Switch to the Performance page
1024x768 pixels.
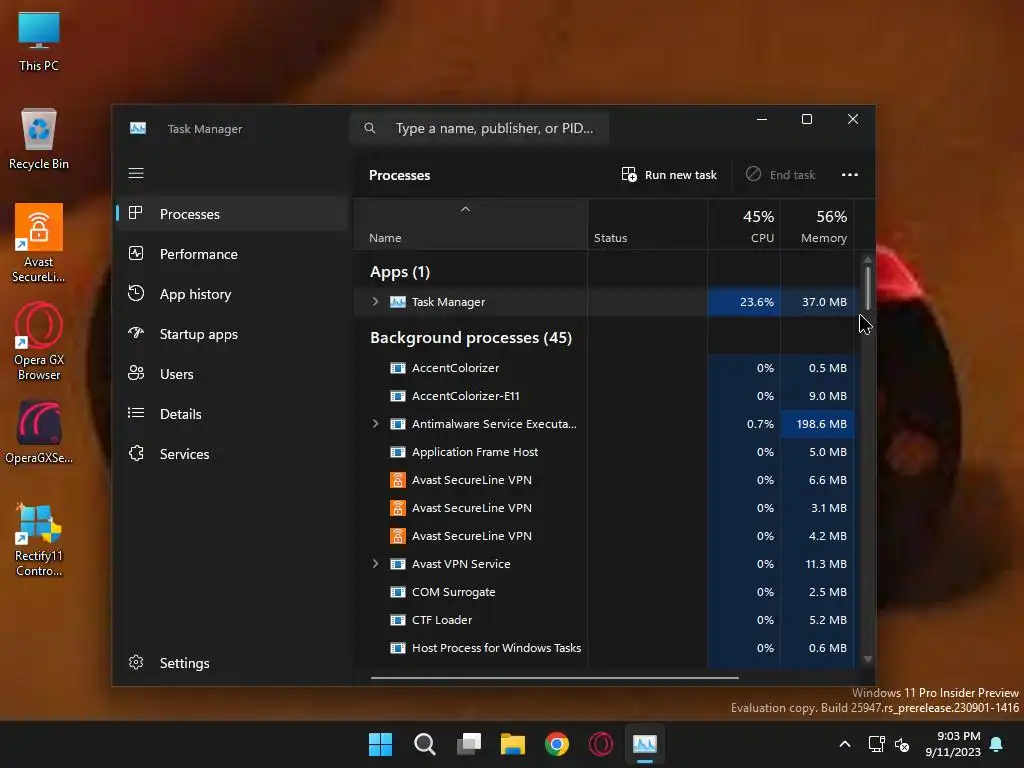point(232,254)
